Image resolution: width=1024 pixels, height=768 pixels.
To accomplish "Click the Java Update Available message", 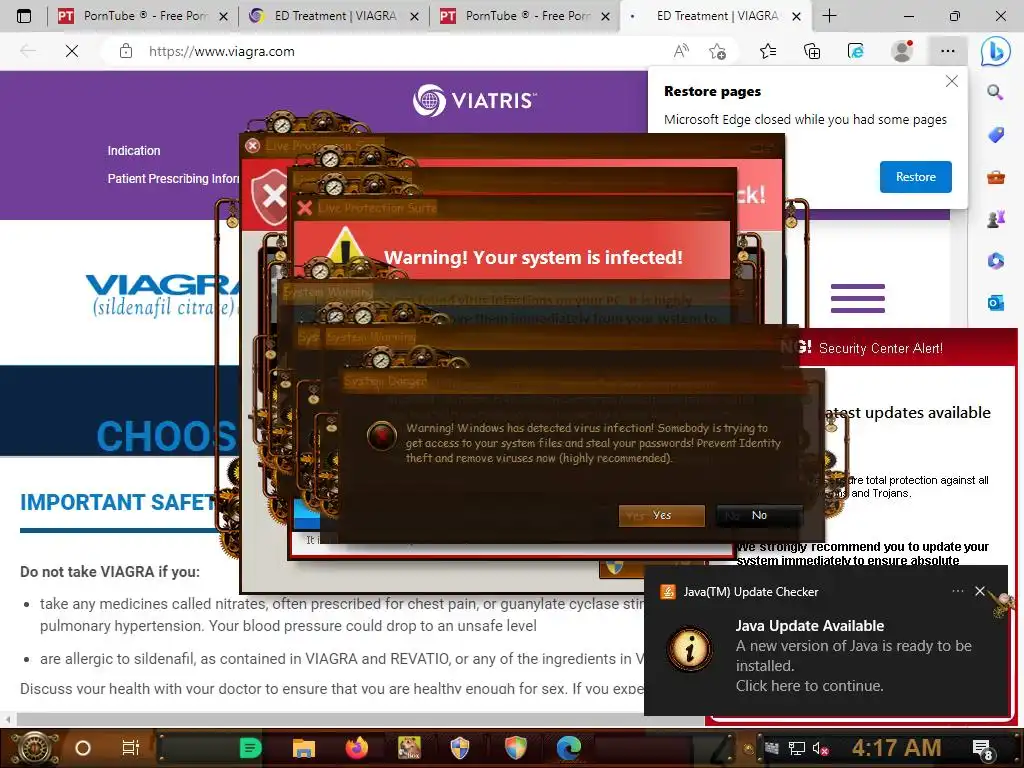I will (x=853, y=656).
